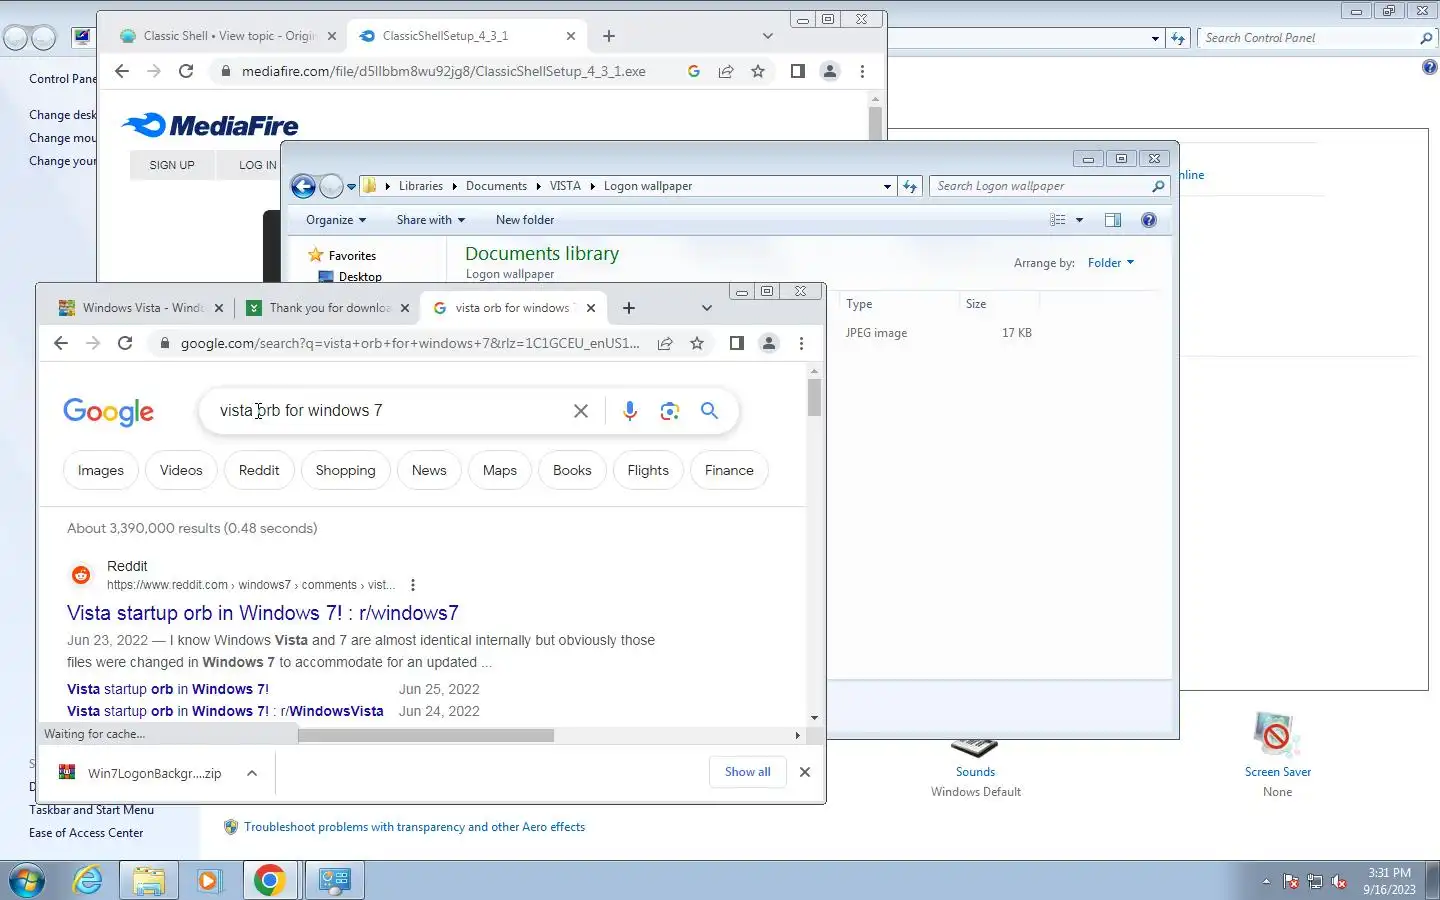Screen dimensions: 1440x900
Task: Filter Google results by Images
Action: (x=101, y=470)
